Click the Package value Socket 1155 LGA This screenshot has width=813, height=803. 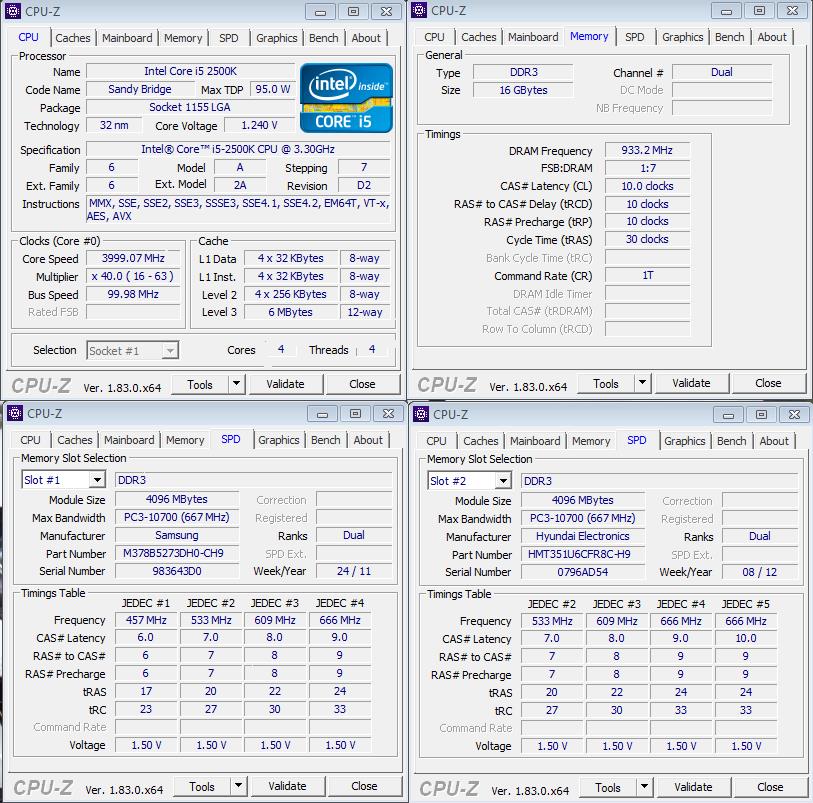tap(190, 107)
